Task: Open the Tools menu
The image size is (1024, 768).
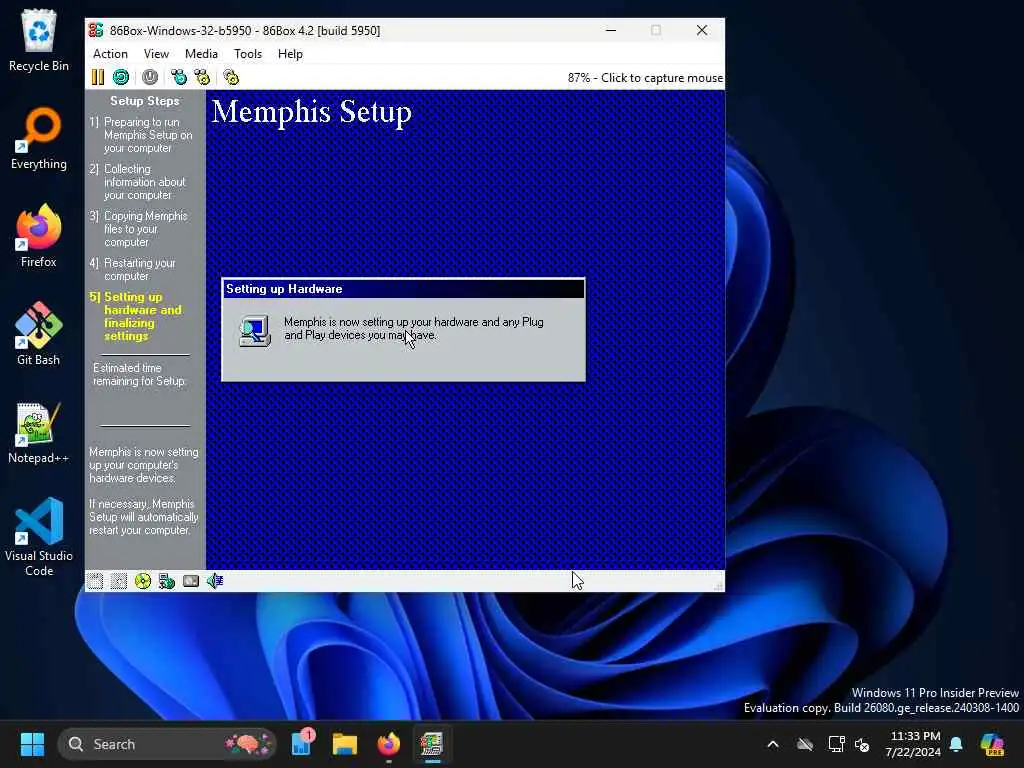Action: [x=248, y=54]
